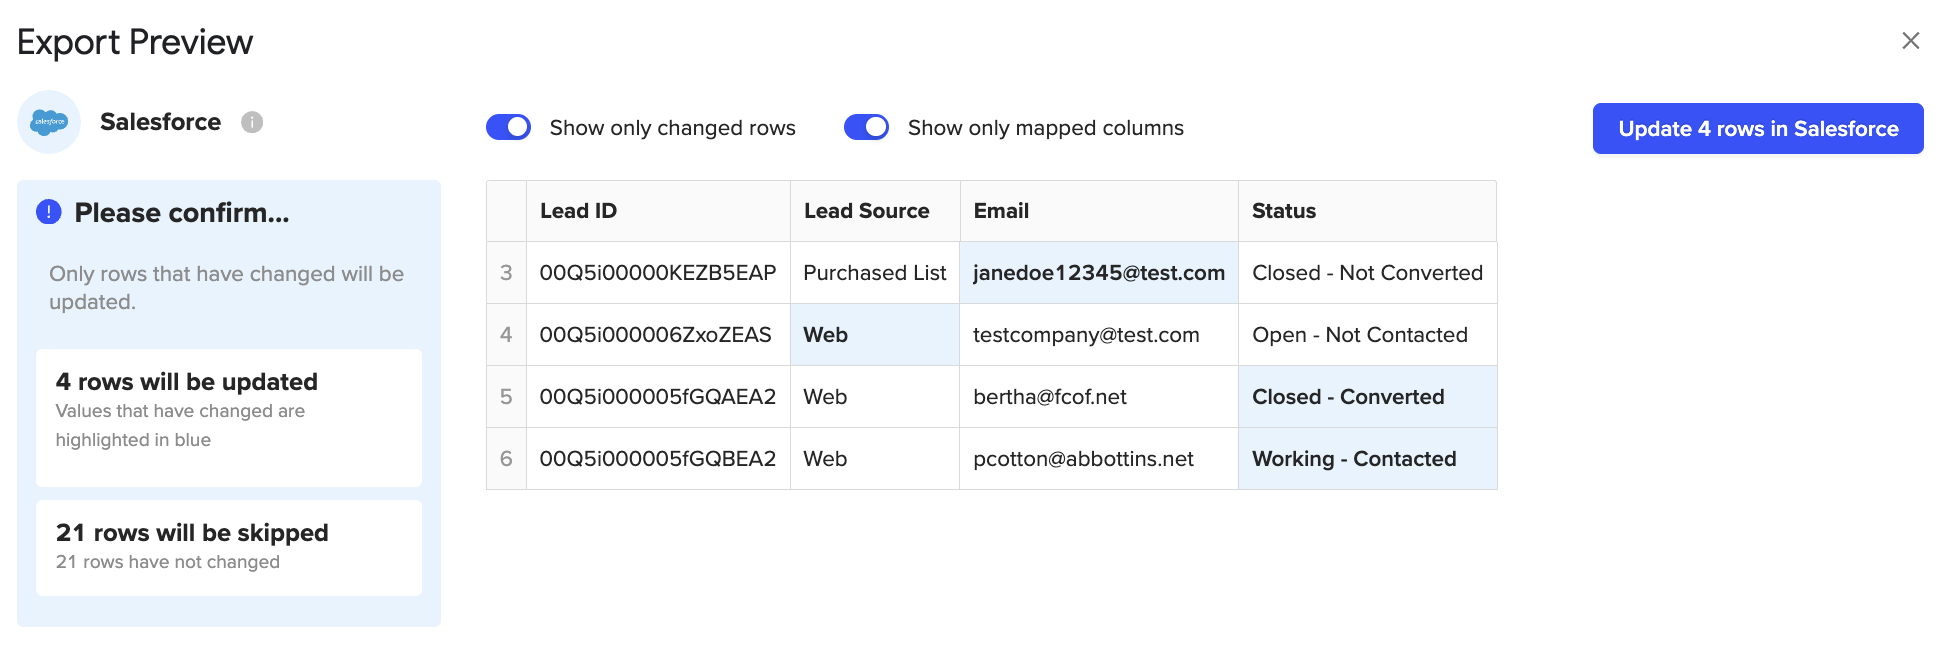Click the highlighted janedoe12345@test.com email cell
This screenshot has width=1939, height=650.
(1099, 273)
